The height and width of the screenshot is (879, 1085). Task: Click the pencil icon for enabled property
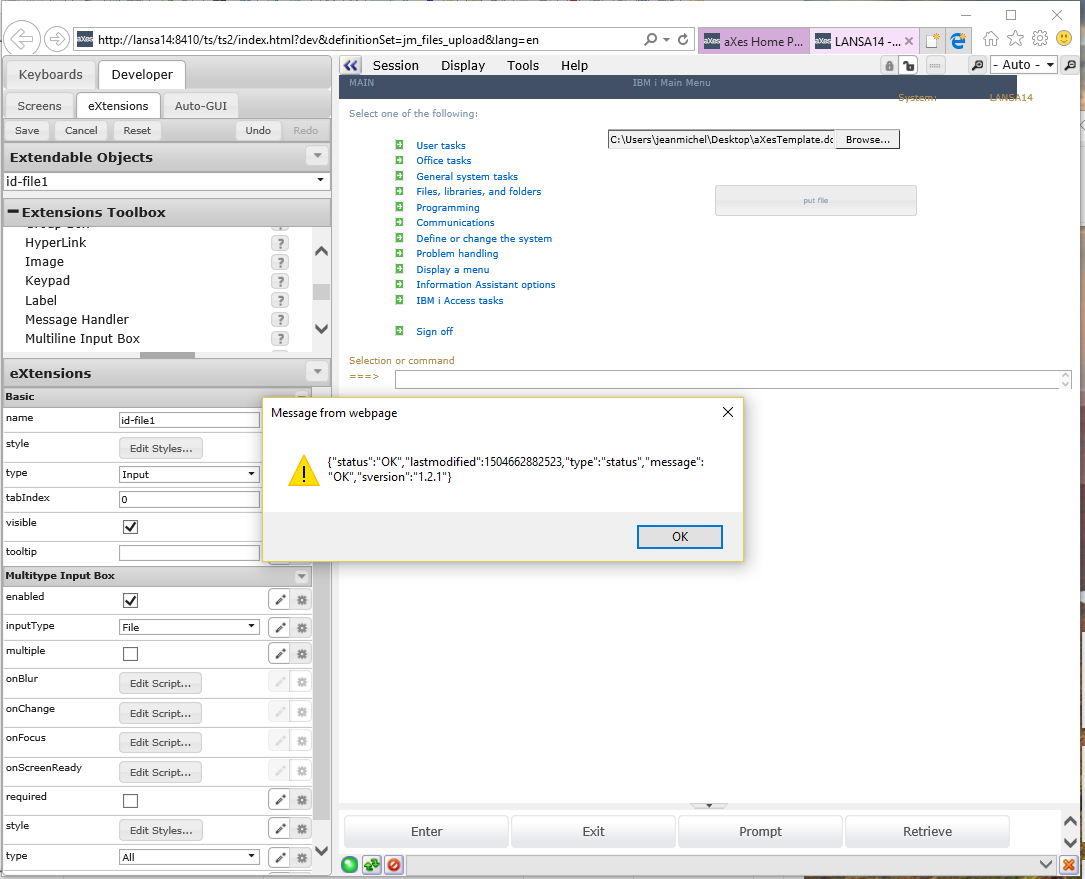(280, 600)
